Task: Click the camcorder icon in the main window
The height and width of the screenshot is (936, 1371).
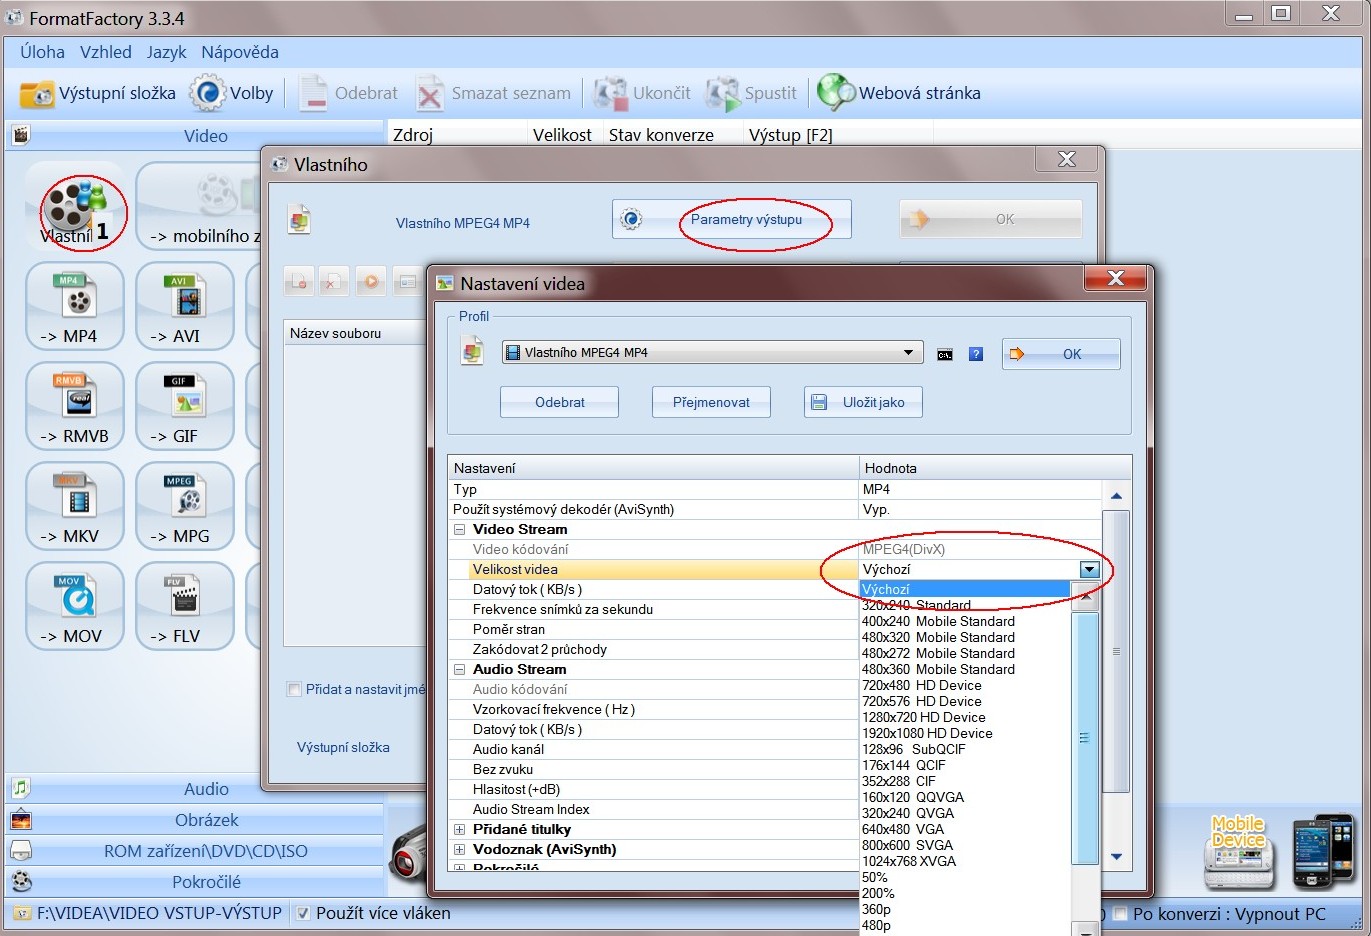Action: point(407,853)
